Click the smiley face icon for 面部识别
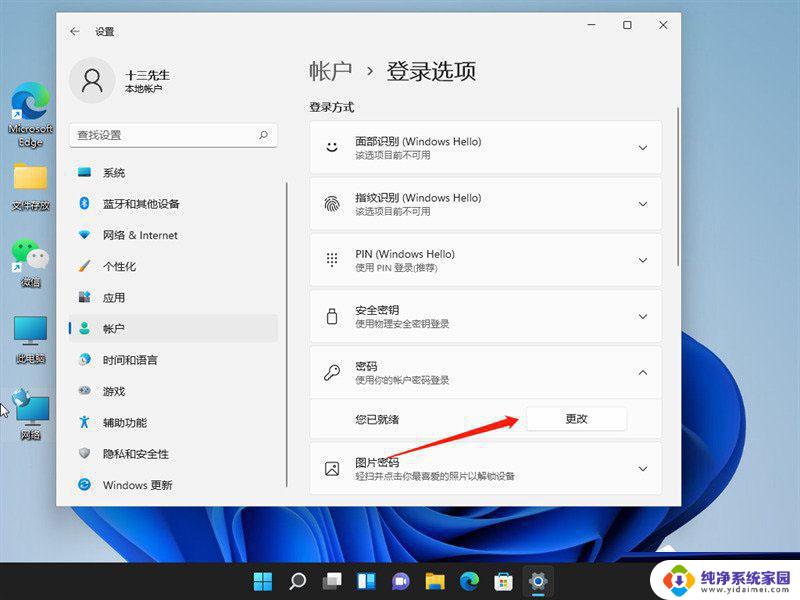Screen dimensions: 800x600 pyautogui.click(x=332, y=147)
